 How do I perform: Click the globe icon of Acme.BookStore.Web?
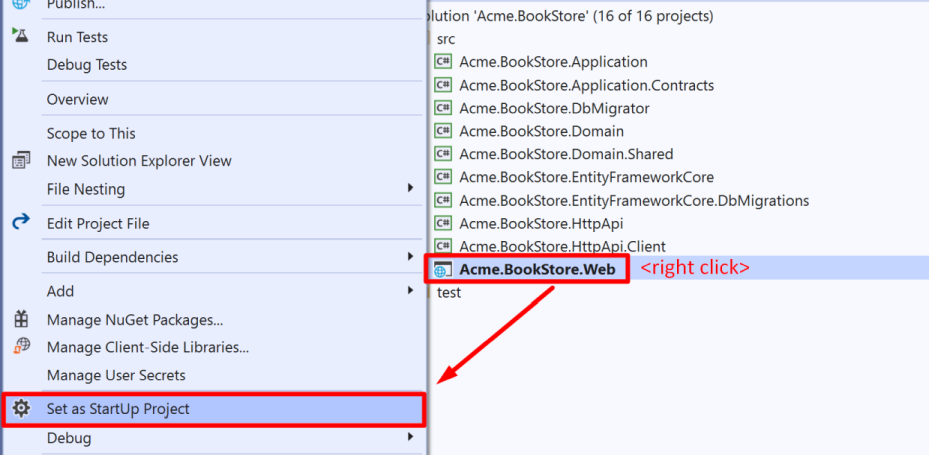pos(442,269)
